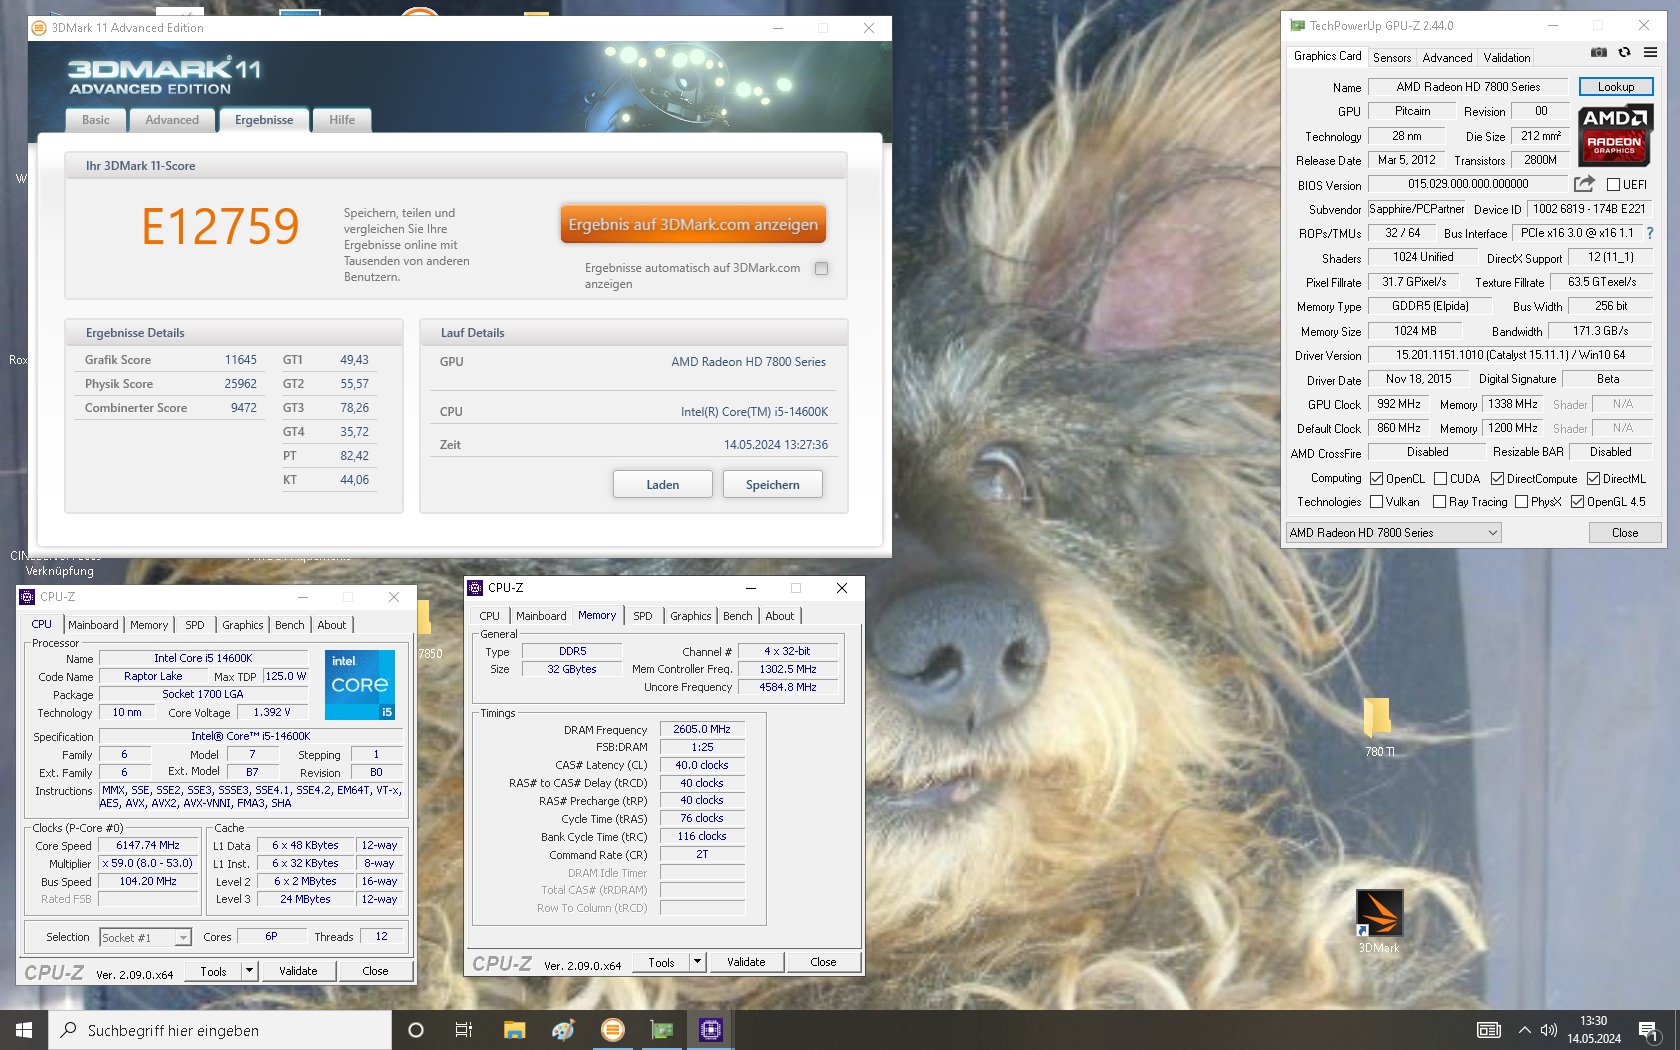The height and width of the screenshot is (1050, 1680).
Task: Open the GPU-Z hamburger menu icon
Action: coord(1650,52)
